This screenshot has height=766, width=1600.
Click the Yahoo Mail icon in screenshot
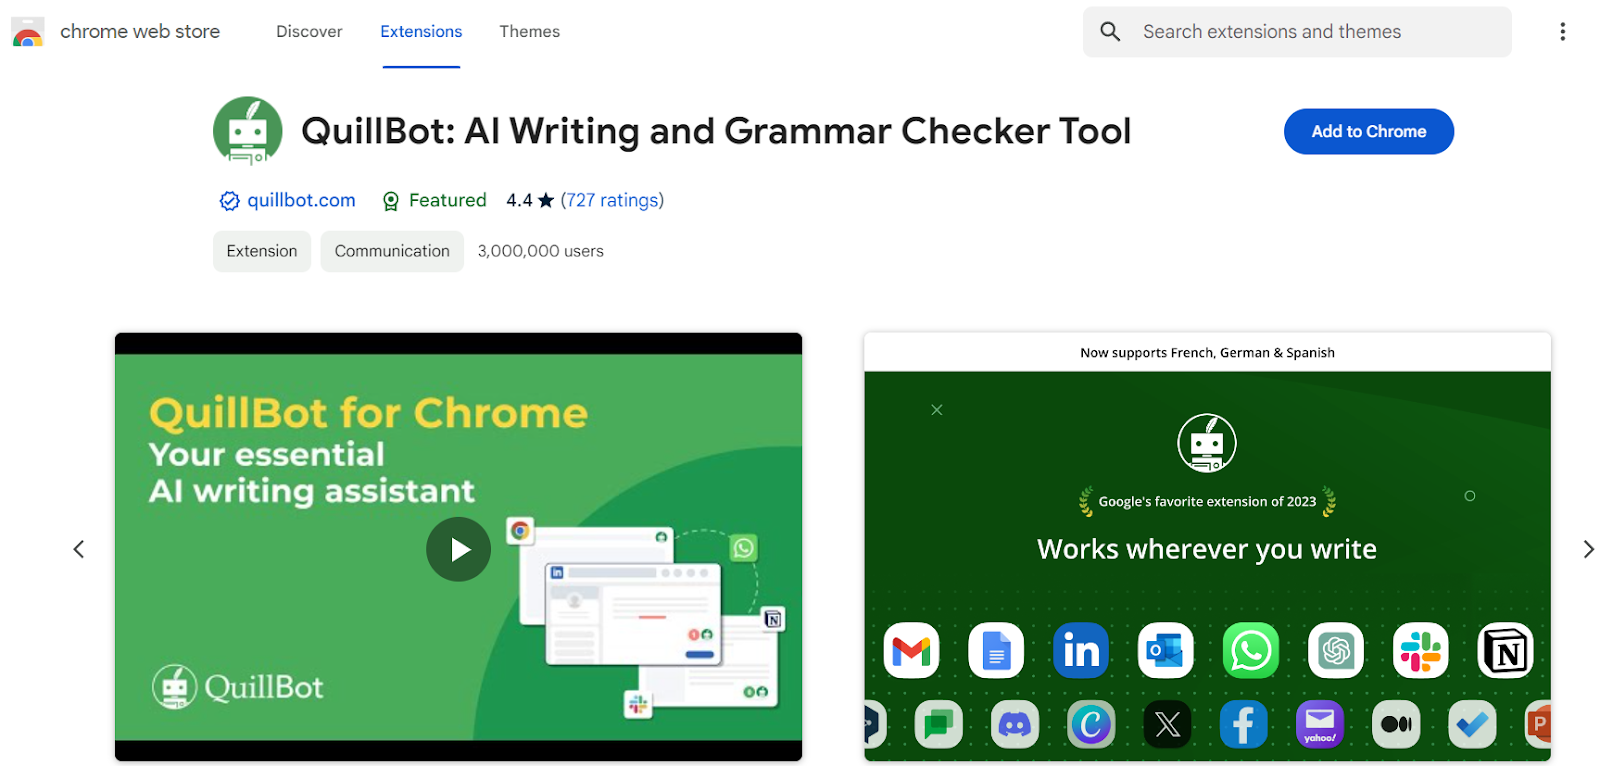tap(1320, 724)
